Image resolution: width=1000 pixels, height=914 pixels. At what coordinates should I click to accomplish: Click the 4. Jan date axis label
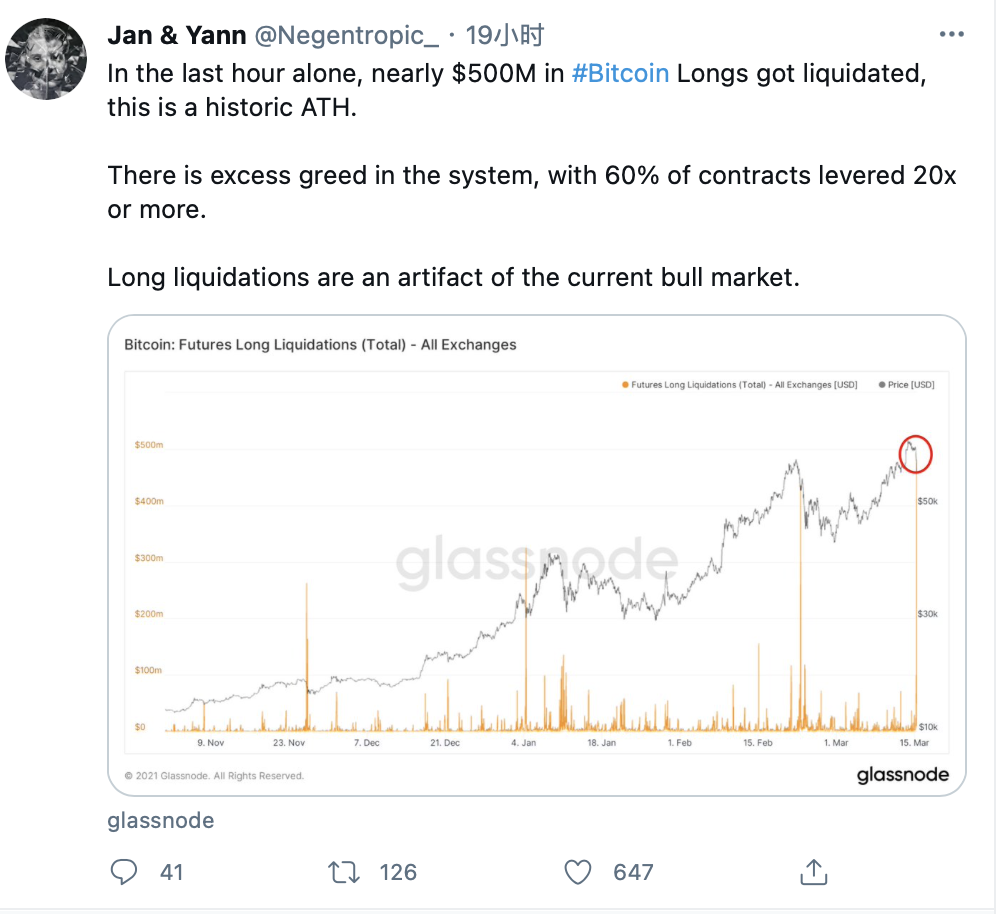(522, 743)
